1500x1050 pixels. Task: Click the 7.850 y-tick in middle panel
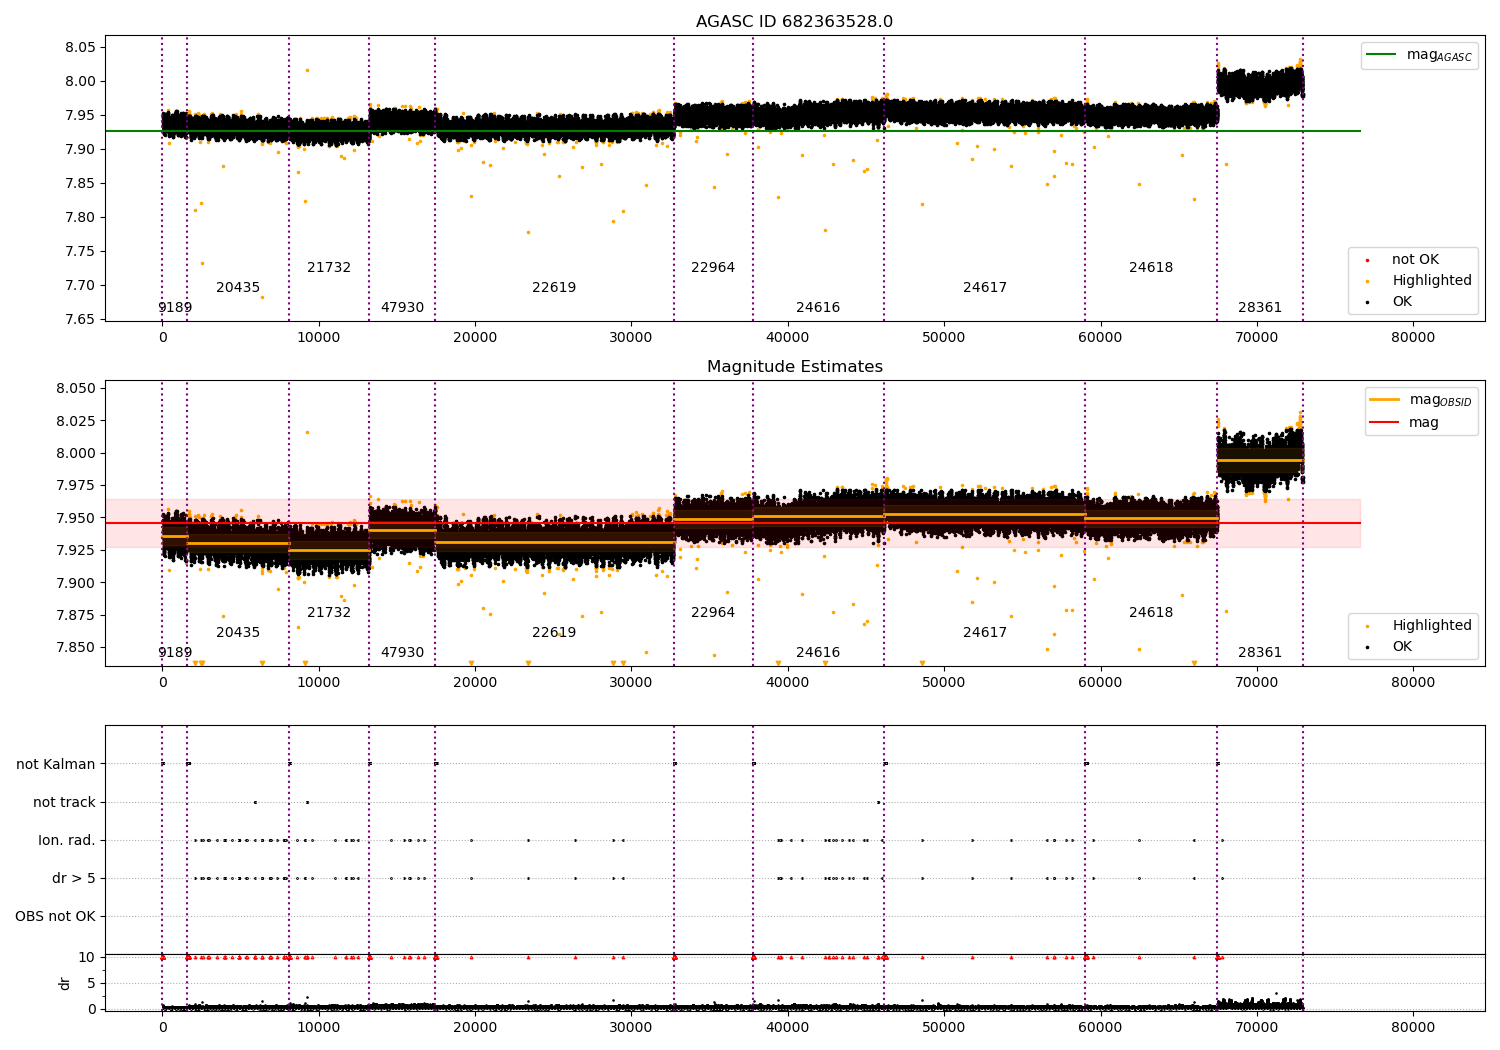pyautogui.click(x=75, y=648)
